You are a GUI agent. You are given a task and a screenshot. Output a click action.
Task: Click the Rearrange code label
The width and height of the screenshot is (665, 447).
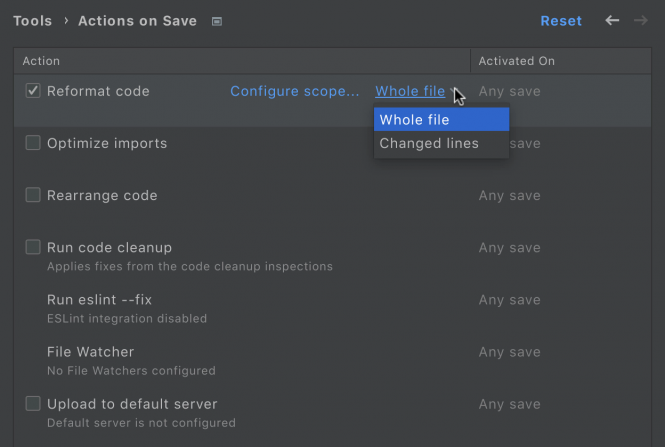coord(102,196)
